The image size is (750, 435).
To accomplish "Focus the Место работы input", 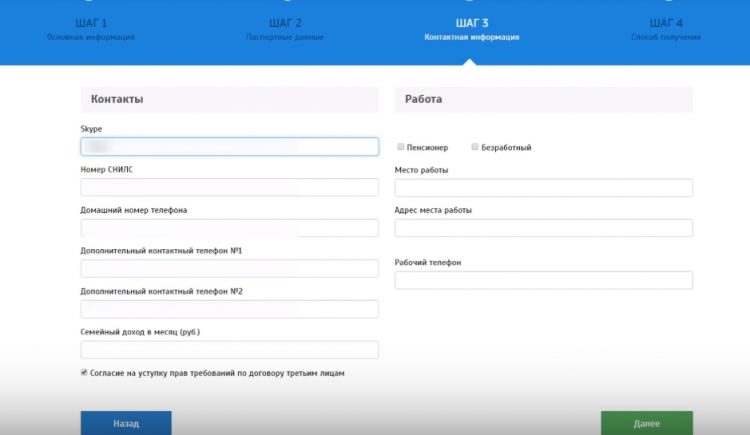I will click(x=543, y=188).
